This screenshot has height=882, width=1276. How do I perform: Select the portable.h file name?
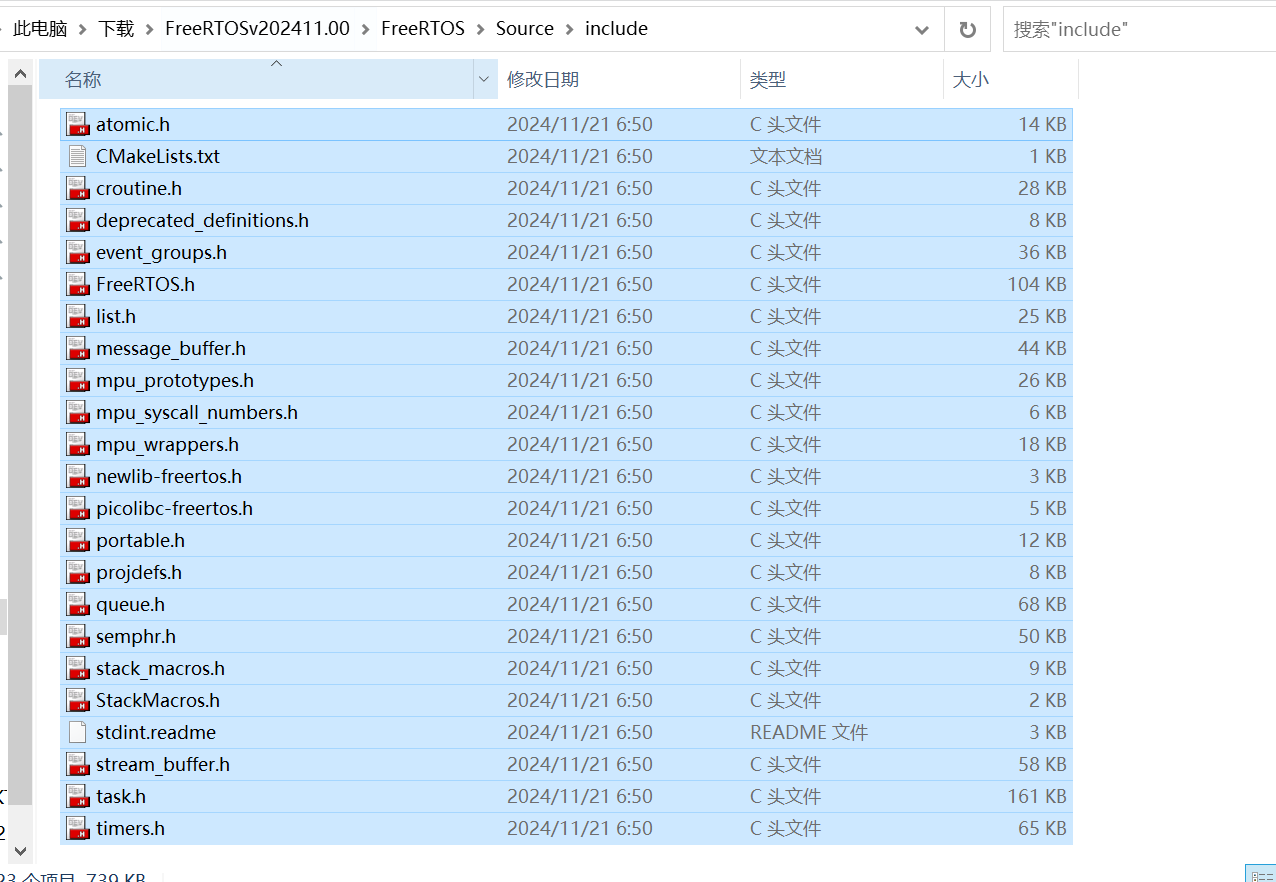point(140,540)
